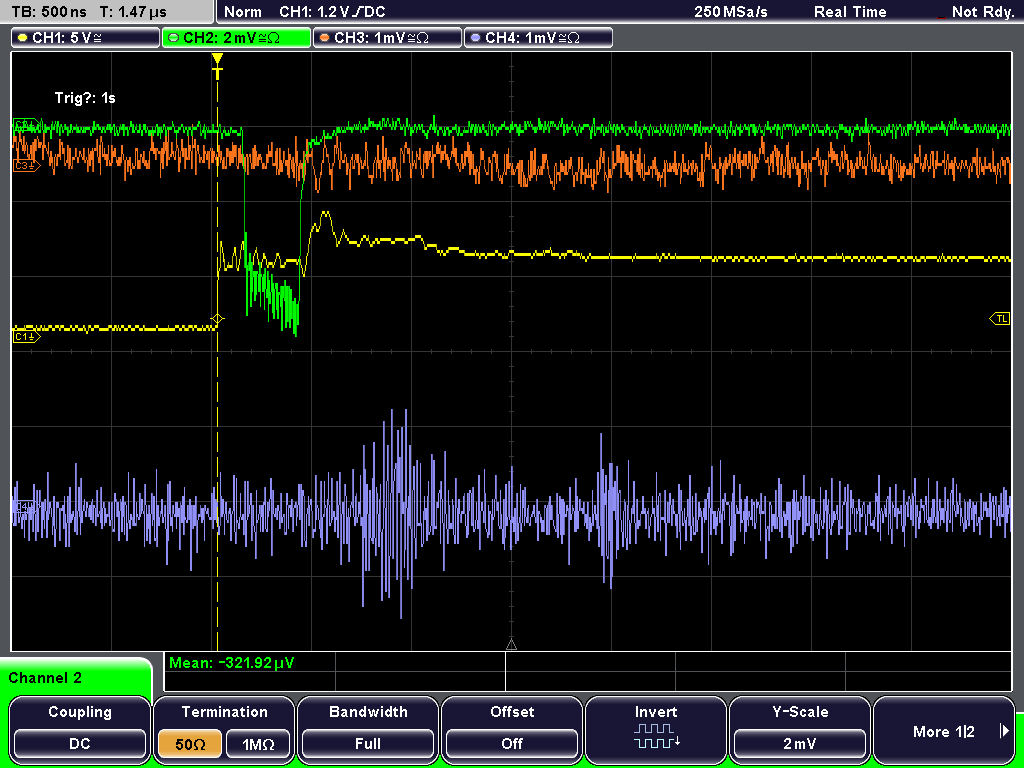Click the C3 ground level marker

[27, 166]
